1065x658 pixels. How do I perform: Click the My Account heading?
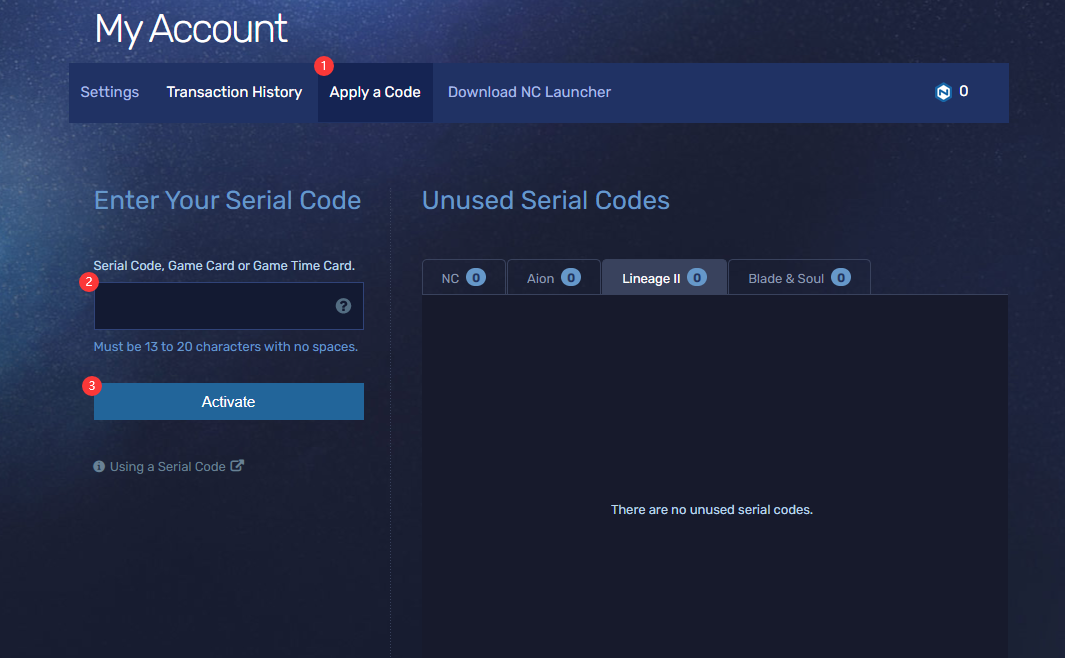pyautogui.click(x=191, y=29)
